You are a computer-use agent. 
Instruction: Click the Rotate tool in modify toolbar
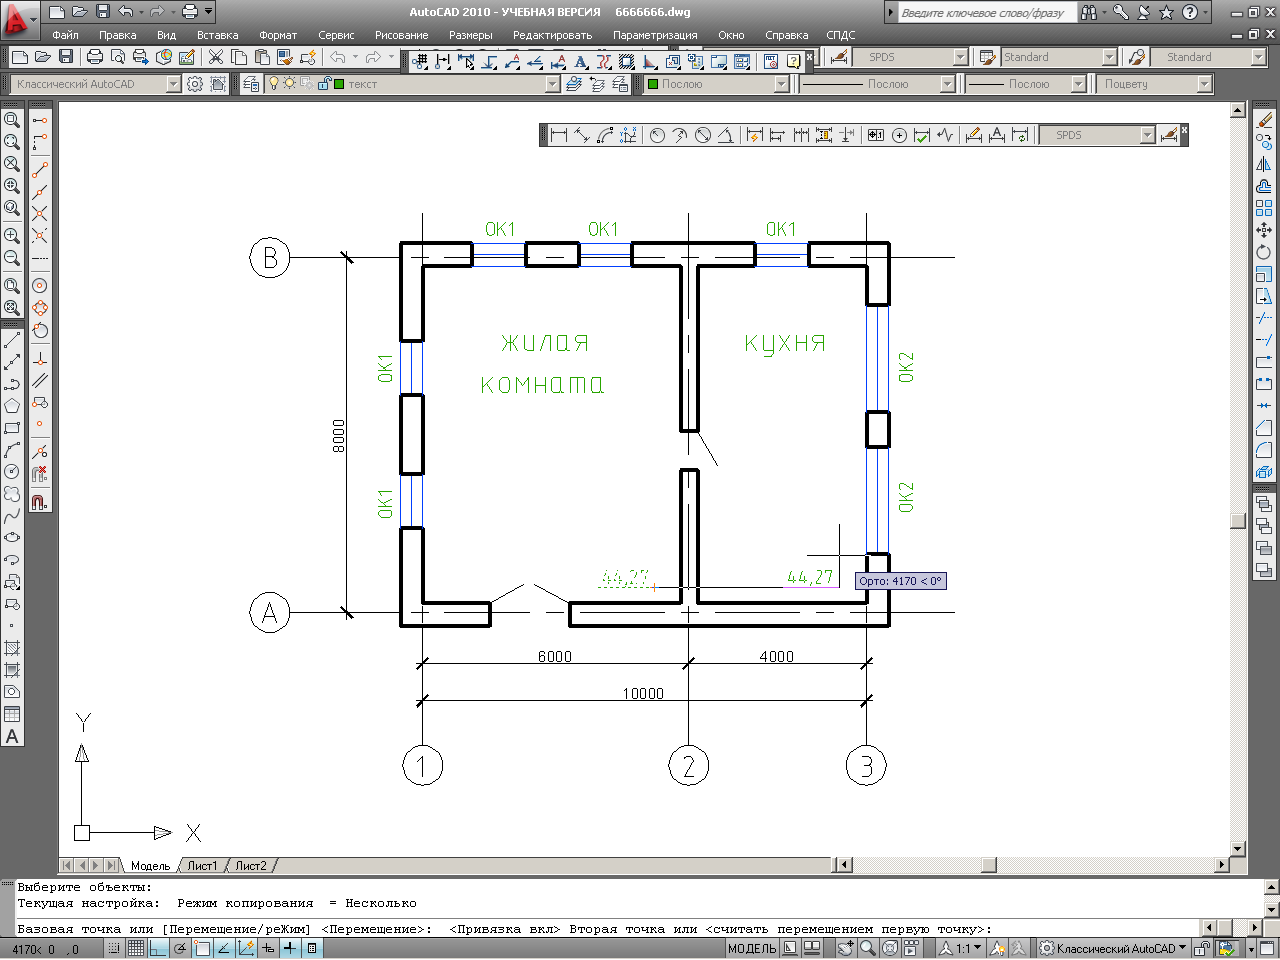(1264, 252)
